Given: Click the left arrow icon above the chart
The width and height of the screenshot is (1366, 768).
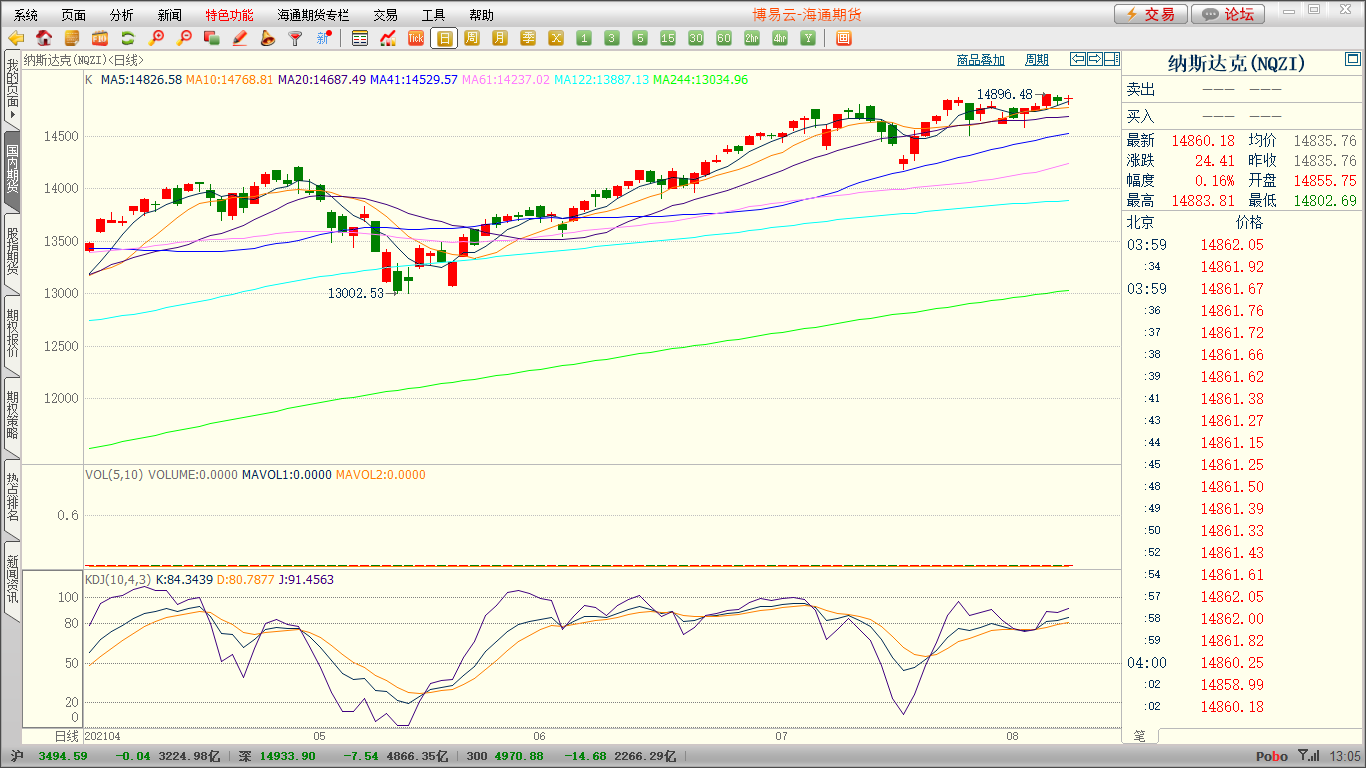Looking at the screenshot, I should click(x=1078, y=59).
